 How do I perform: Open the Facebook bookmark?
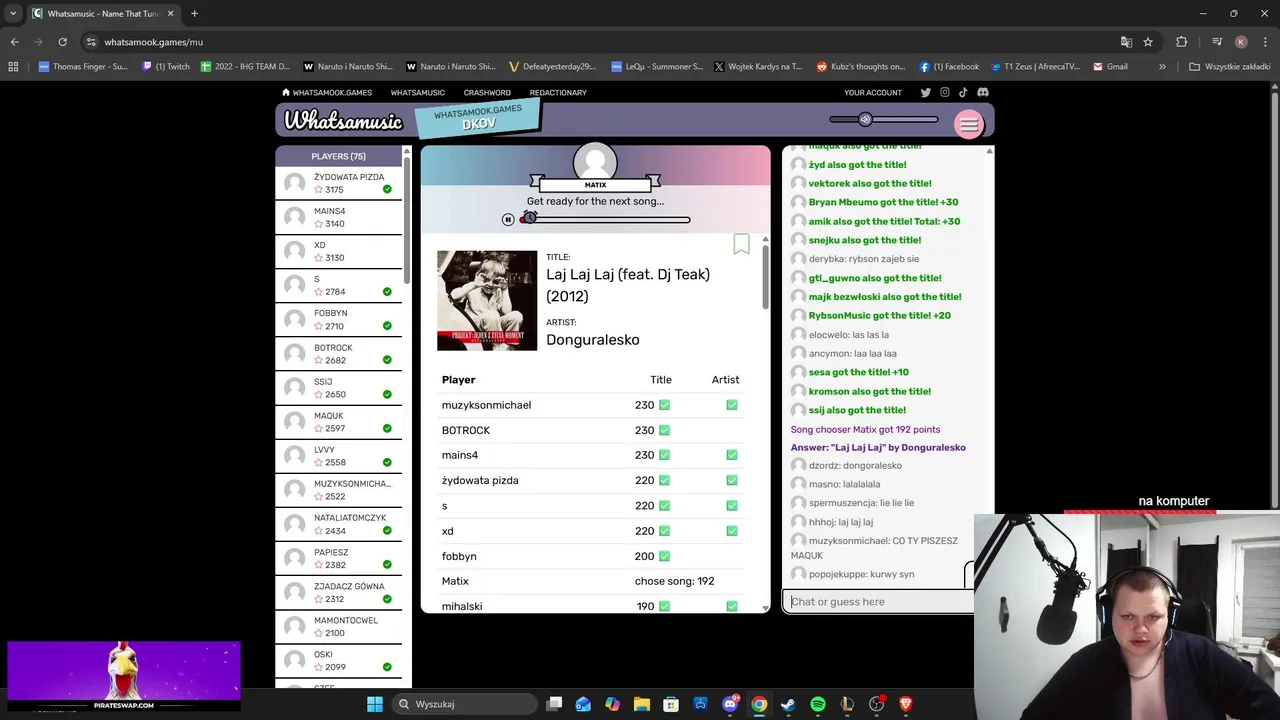point(949,67)
